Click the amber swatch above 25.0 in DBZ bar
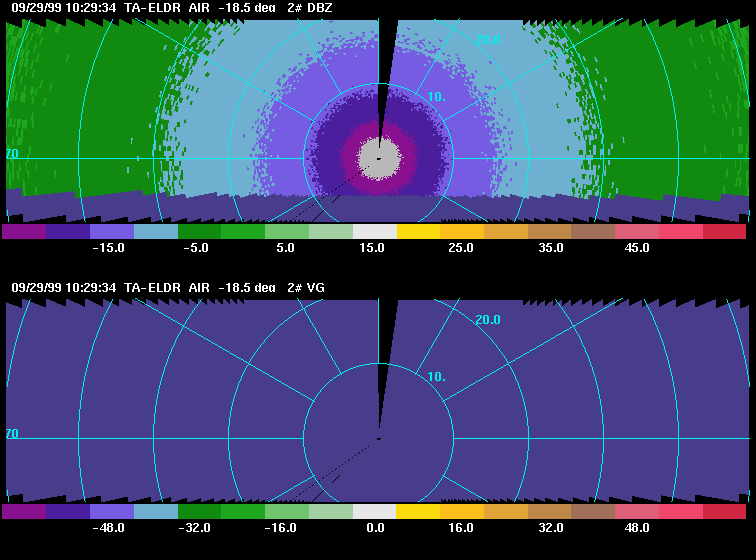Image resolution: width=756 pixels, height=560 pixels. (x=462, y=232)
